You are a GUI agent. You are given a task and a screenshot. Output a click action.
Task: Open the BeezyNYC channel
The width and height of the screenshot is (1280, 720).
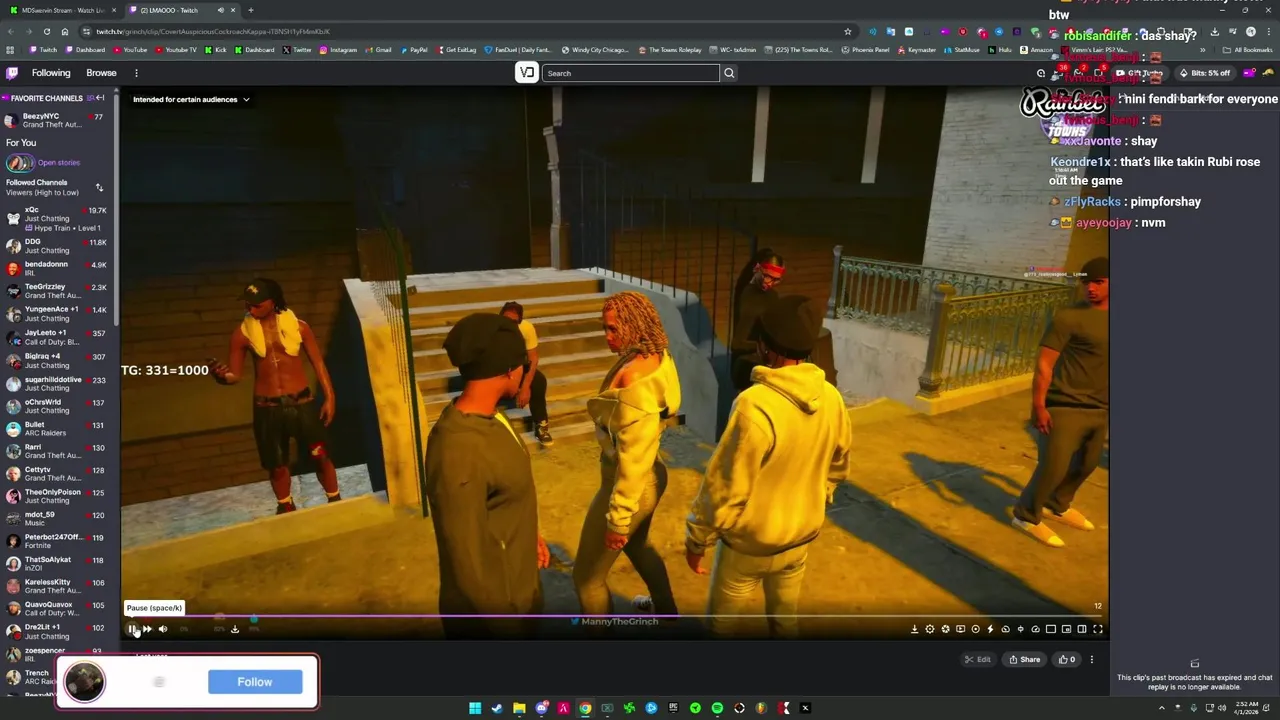pyautogui.click(x=58, y=120)
